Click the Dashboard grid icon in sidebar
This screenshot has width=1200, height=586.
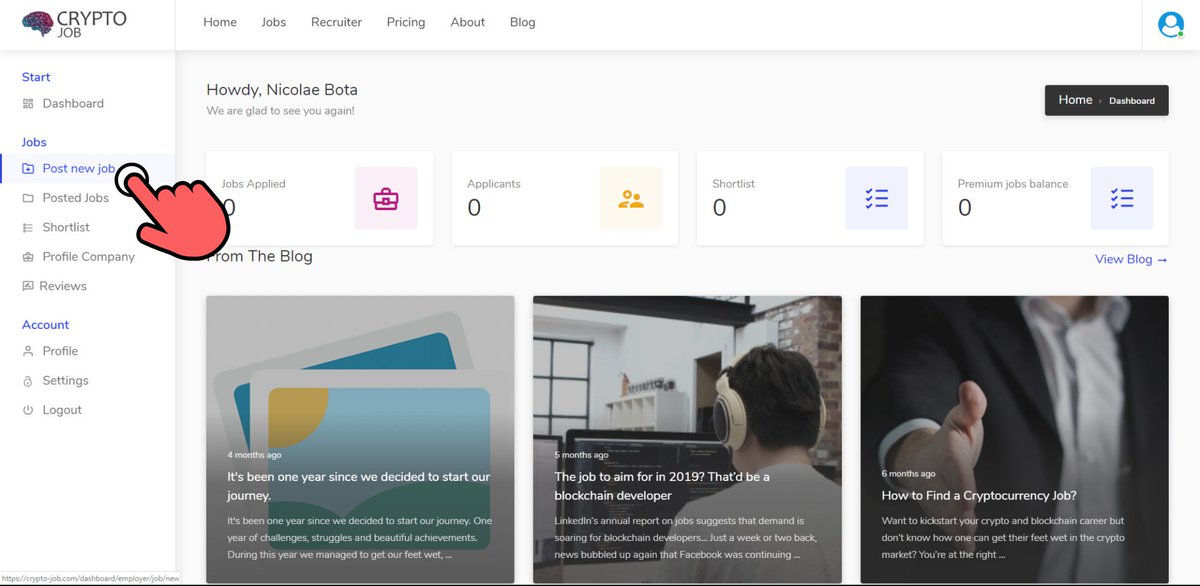click(28, 104)
